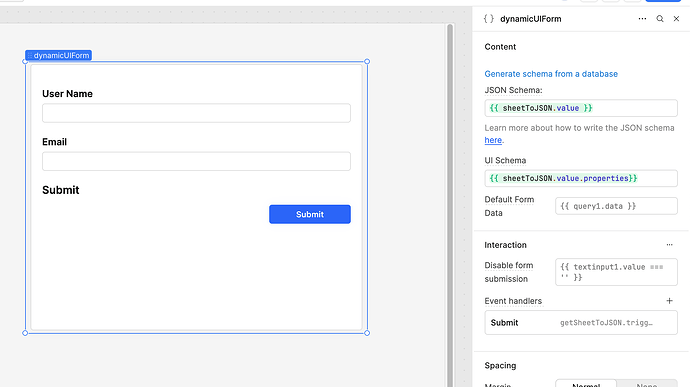Viewport: 690px width, 387px height.
Task: Edit the UI Schema expression field
Action: pos(581,178)
